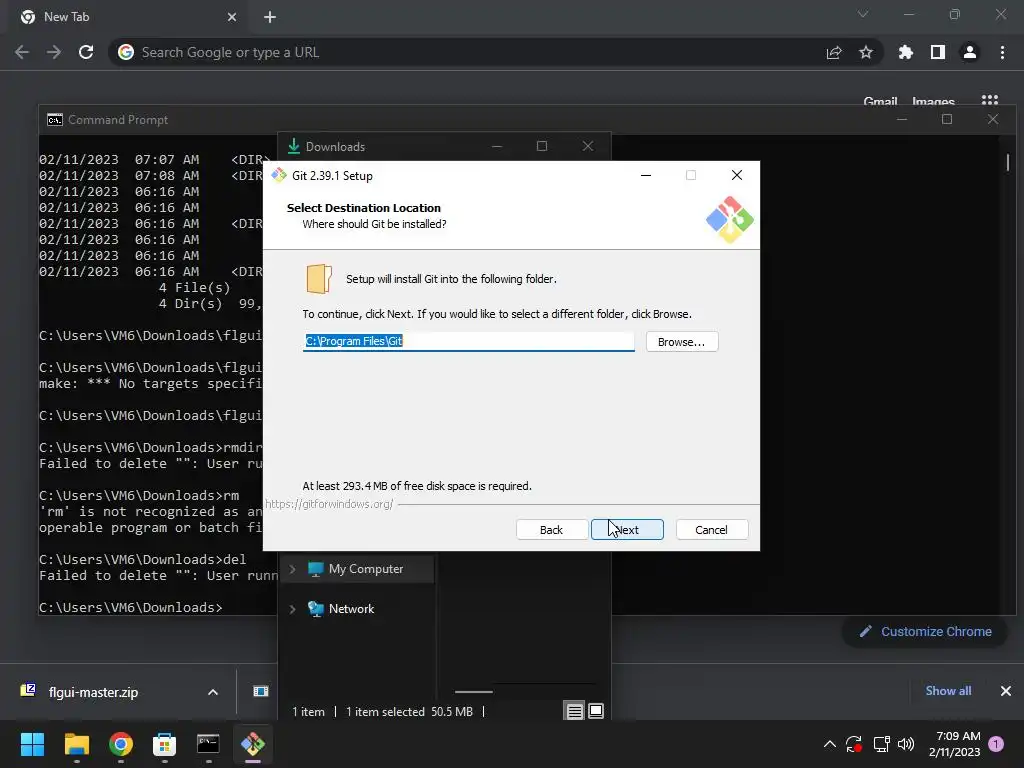The width and height of the screenshot is (1024, 768).
Task: Switch to large icons view in Downloads window
Action: [x=596, y=711]
